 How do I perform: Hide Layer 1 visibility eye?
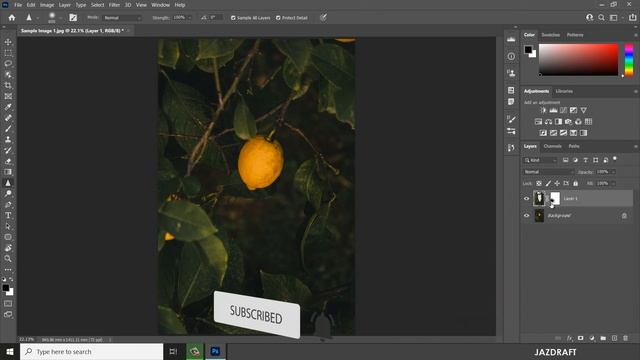tap(527, 199)
